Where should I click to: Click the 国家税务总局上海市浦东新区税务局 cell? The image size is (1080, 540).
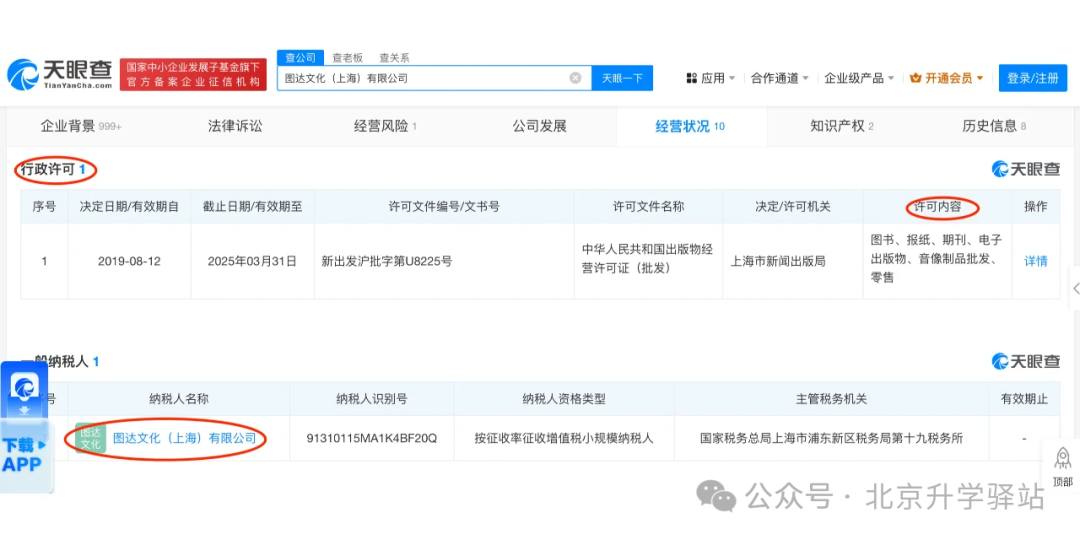831,438
